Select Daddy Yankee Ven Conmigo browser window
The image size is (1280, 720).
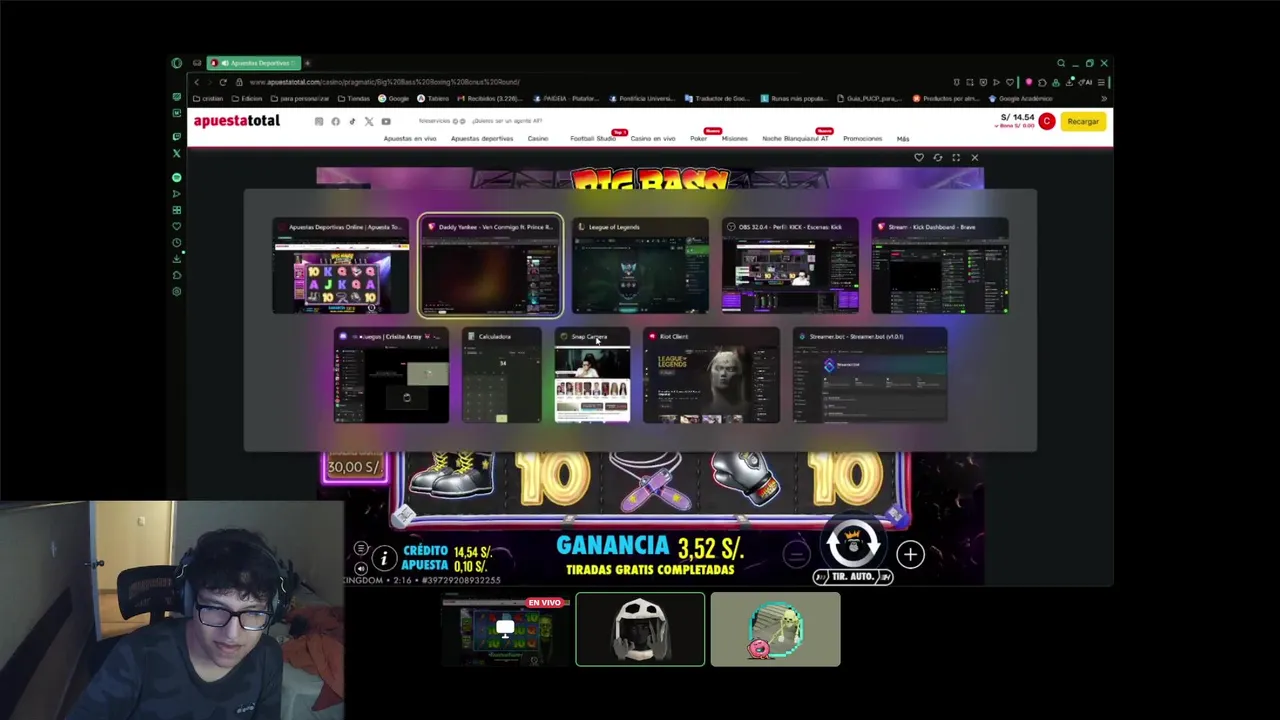(x=490, y=266)
